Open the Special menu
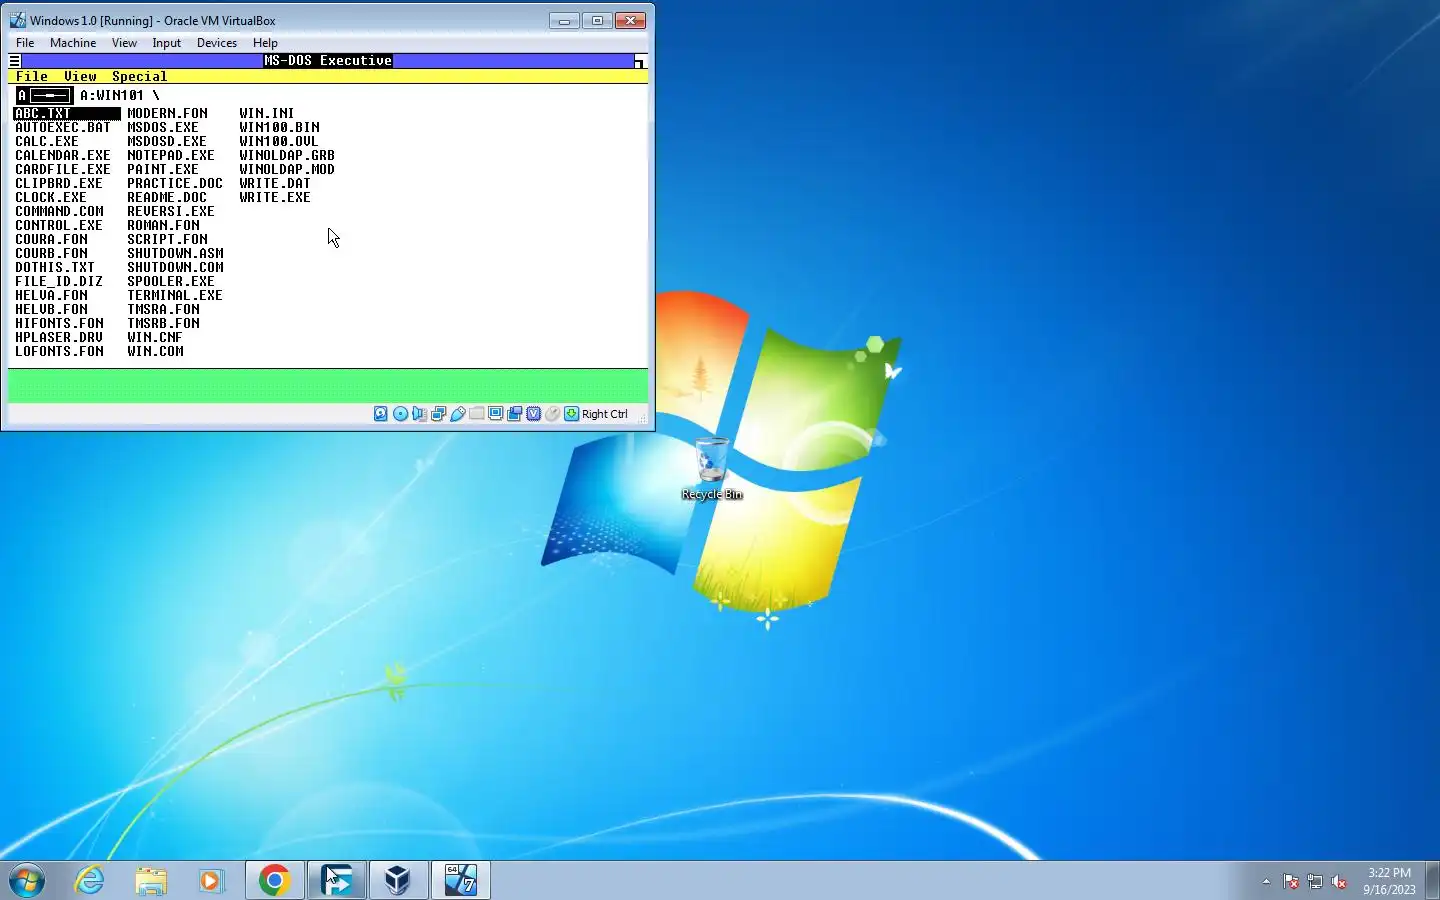The image size is (1440, 900). tap(139, 77)
